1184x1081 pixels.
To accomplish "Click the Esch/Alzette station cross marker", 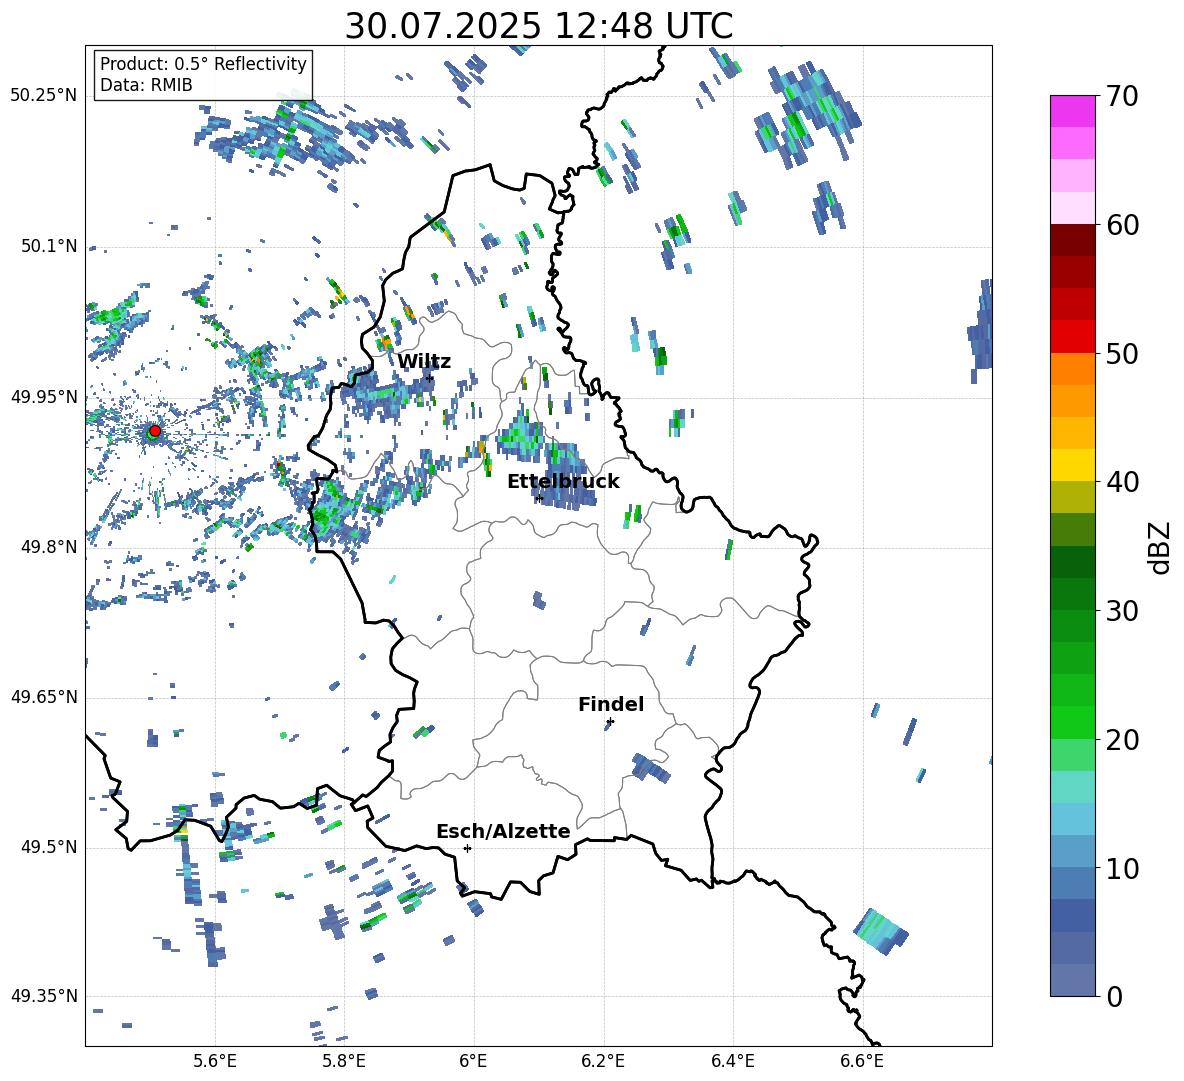I will (467, 848).
